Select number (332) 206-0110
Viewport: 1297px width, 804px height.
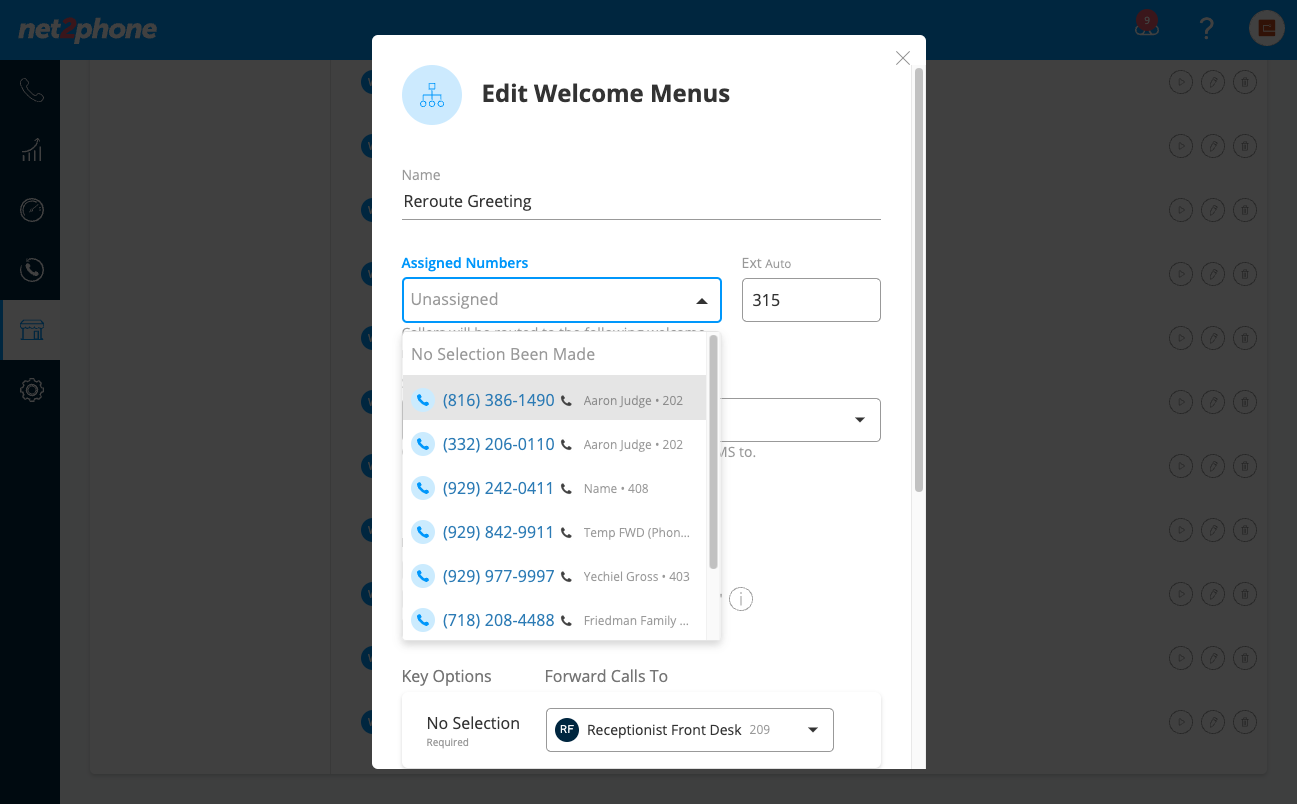point(555,444)
